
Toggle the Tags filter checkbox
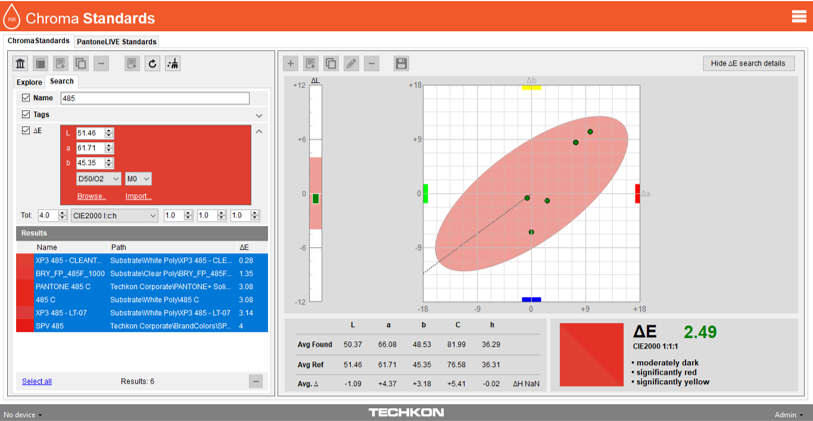tap(26, 115)
